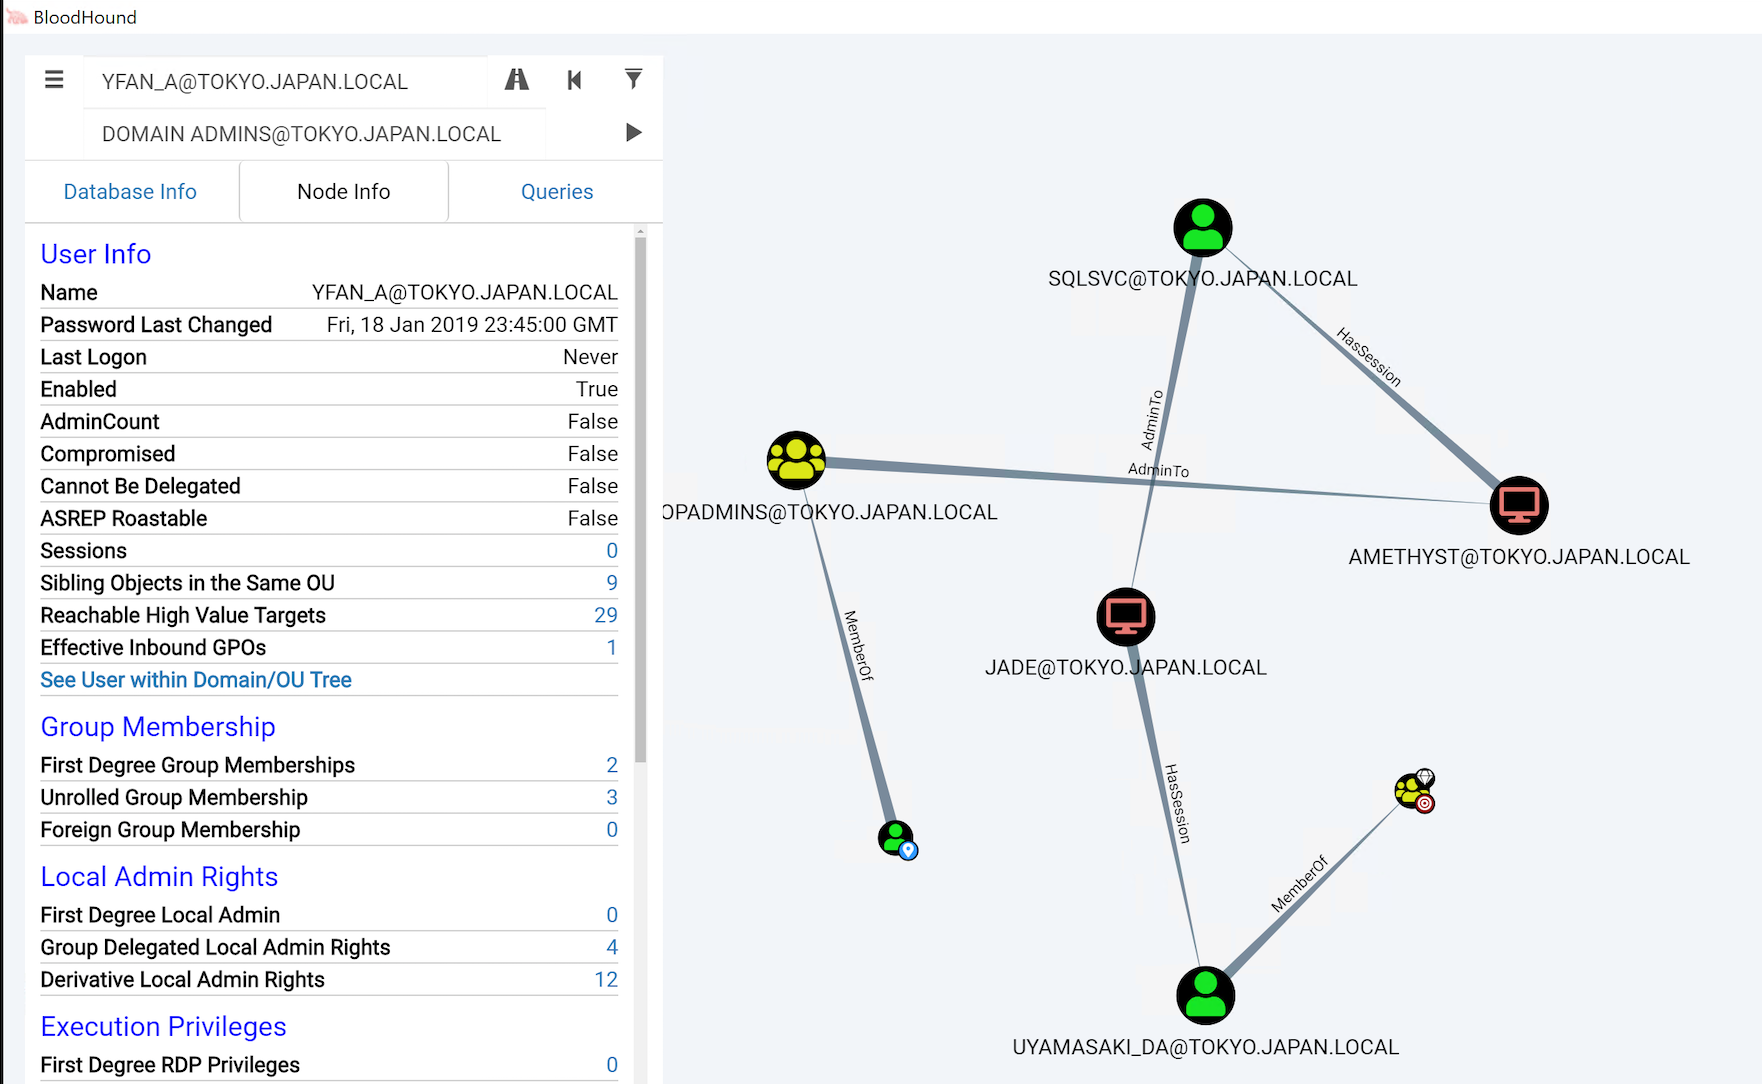Select the SQLSVC user node
Viewport: 1762px width, 1084px height.
pos(1202,228)
